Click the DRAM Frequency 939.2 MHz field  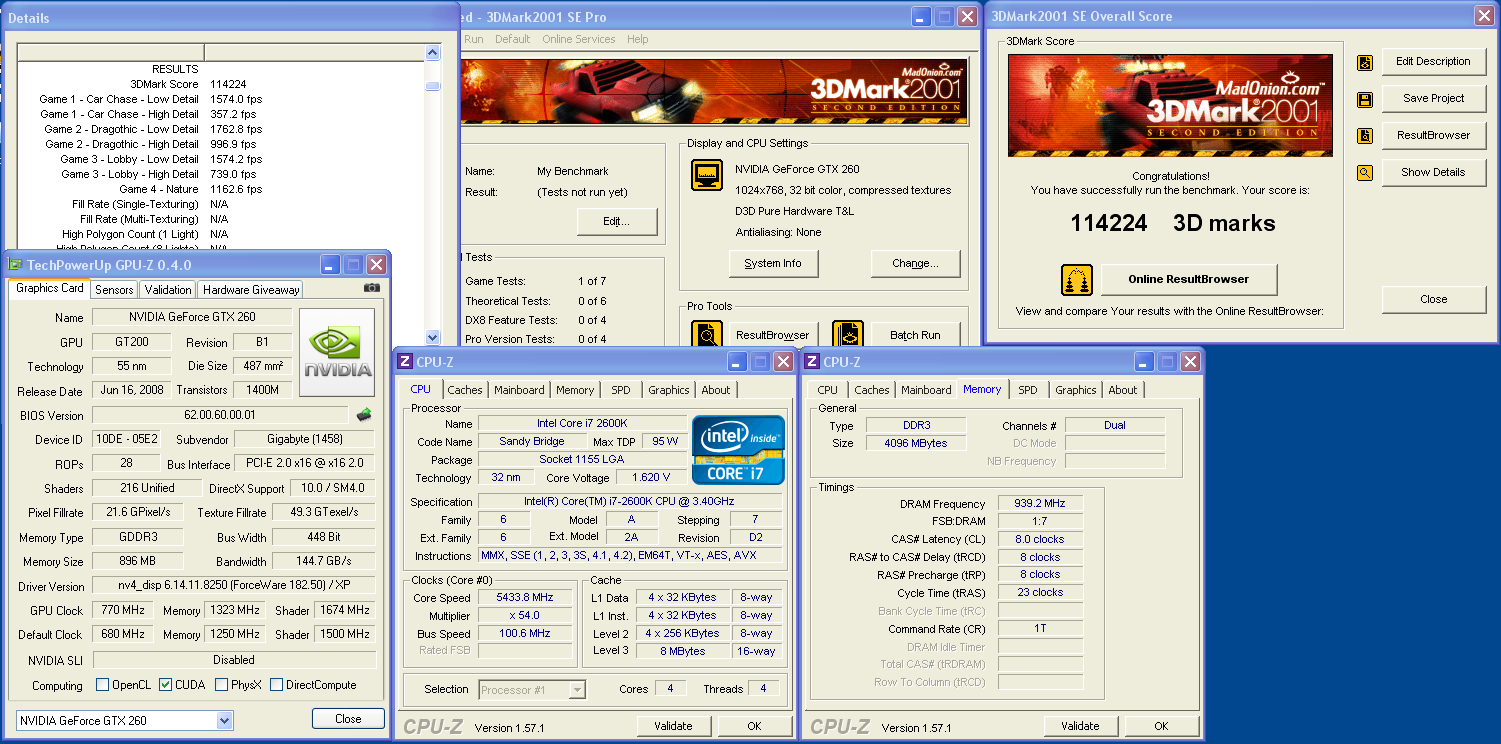point(1039,504)
